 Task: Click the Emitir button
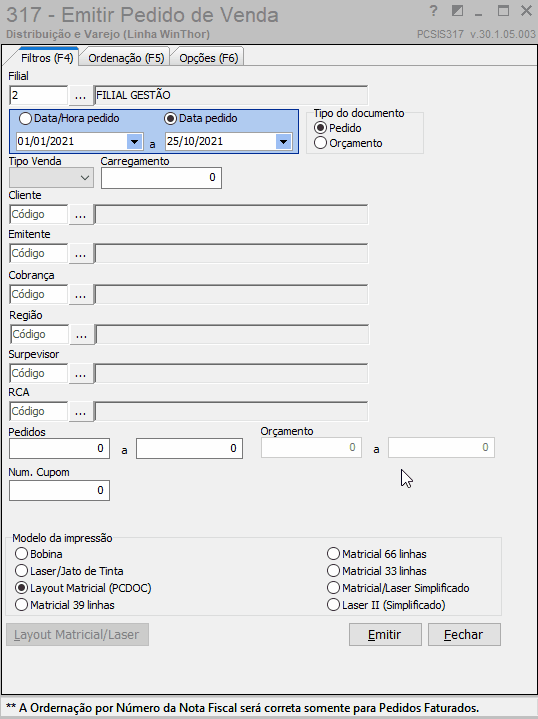[x=385, y=635]
